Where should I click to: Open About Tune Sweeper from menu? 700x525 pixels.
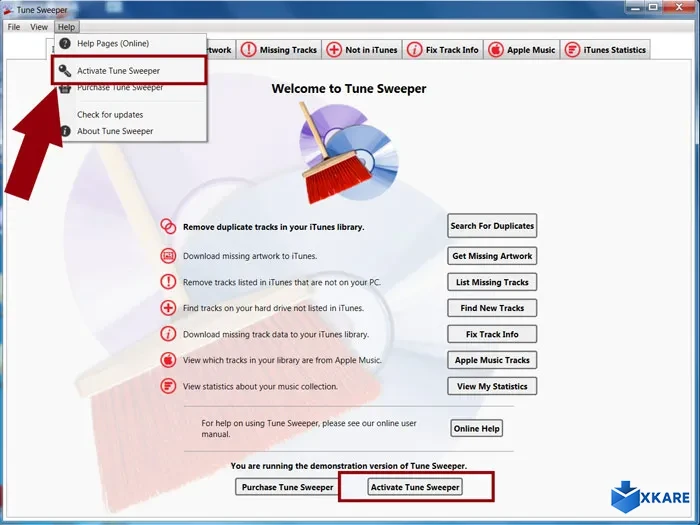pyautogui.click(x=129, y=131)
